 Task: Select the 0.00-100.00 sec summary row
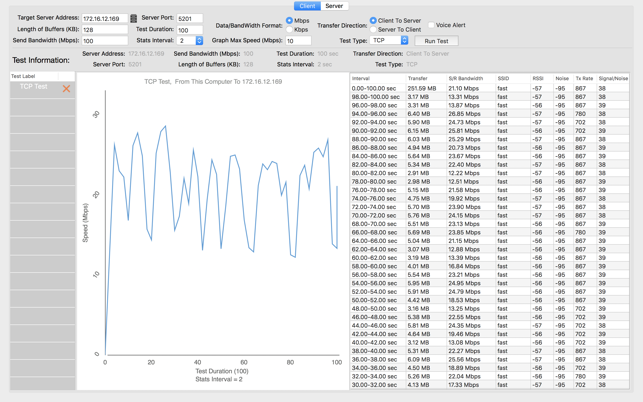pos(375,89)
